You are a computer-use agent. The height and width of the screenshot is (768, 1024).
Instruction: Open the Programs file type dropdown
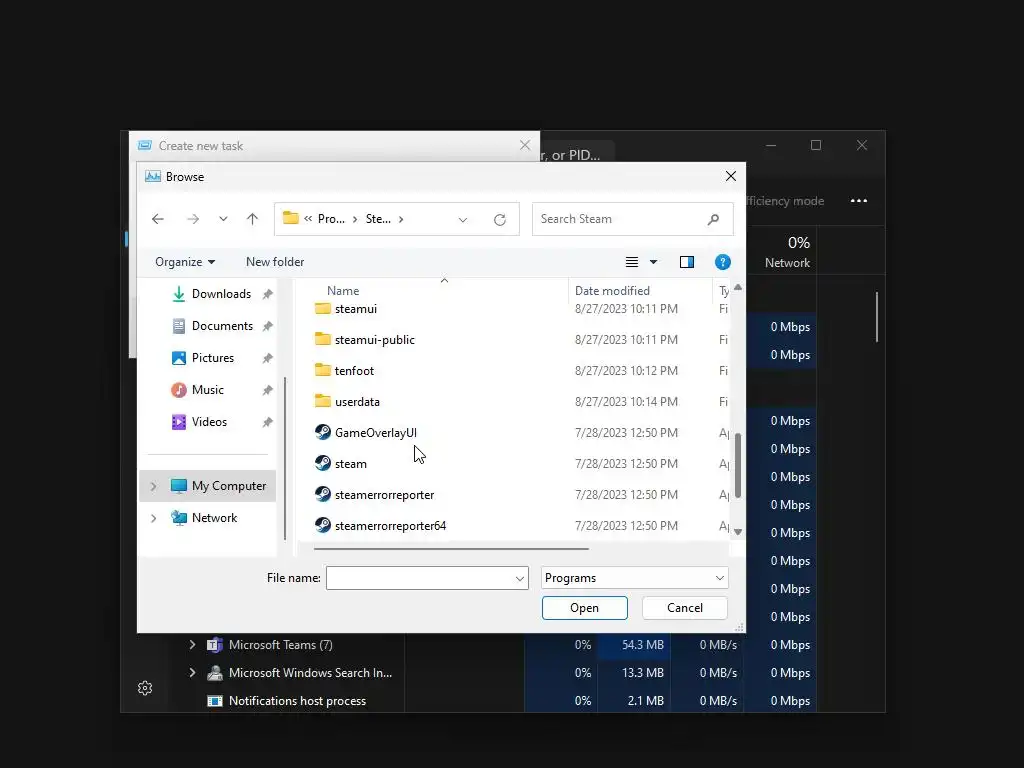click(x=635, y=578)
